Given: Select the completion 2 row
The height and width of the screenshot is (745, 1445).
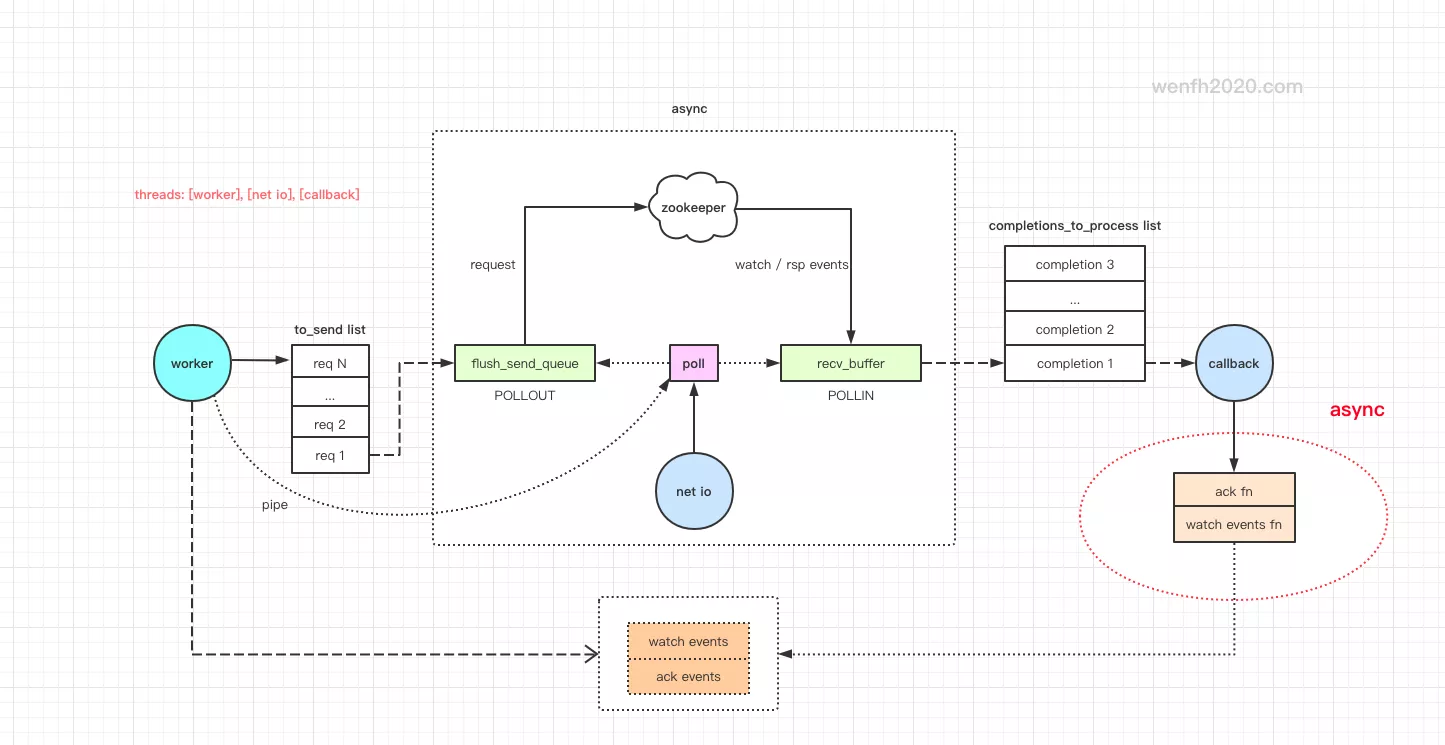Looking at the screenshot, I should point(1074,330).
